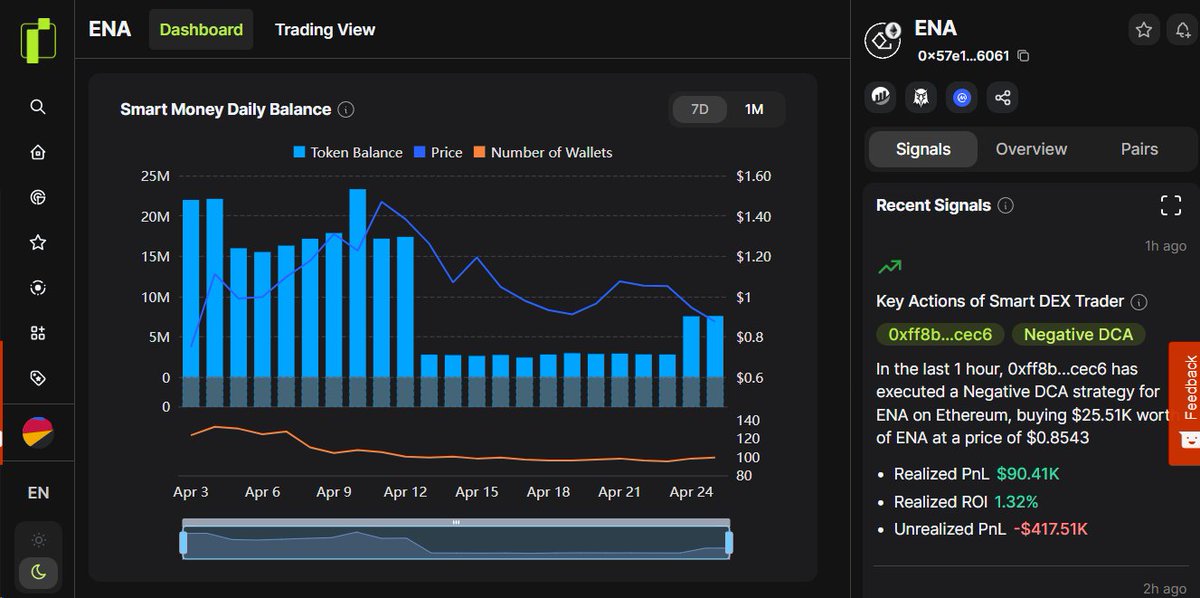Toggle Price legend series
Image resolution: width=1200 pixels, height=598 pixels.
click(438, 152)
